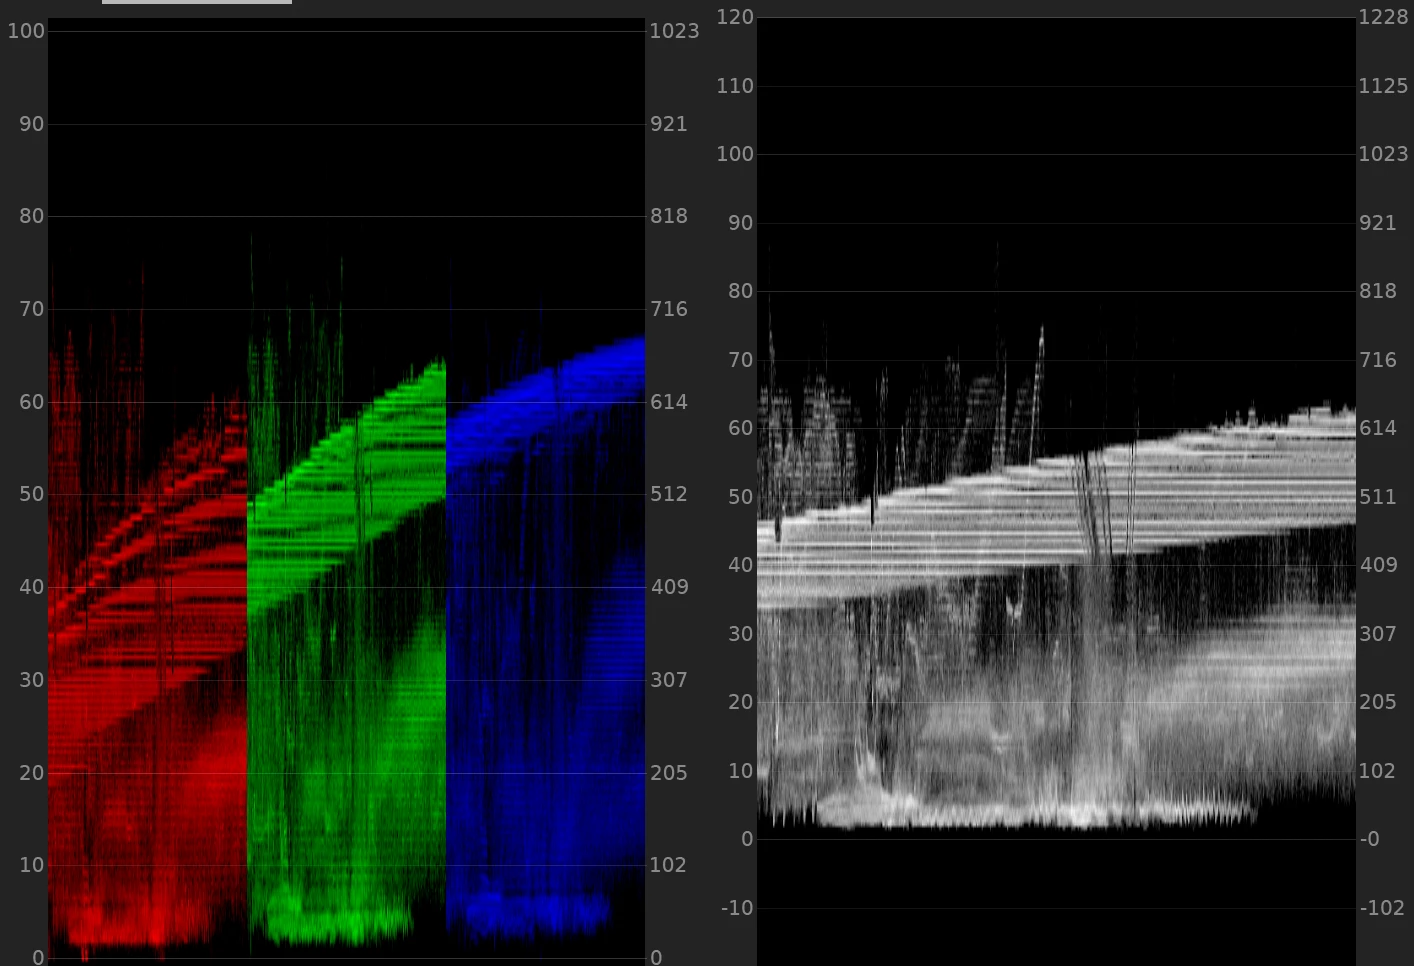
Task: Select the 921 value beside the RGB parade
Action: [669, 124]
